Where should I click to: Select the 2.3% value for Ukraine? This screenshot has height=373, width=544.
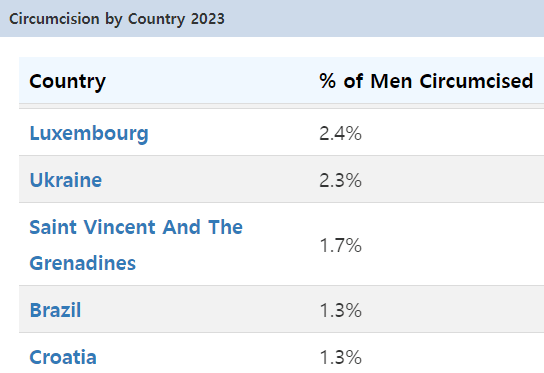(x=340, y=180)
